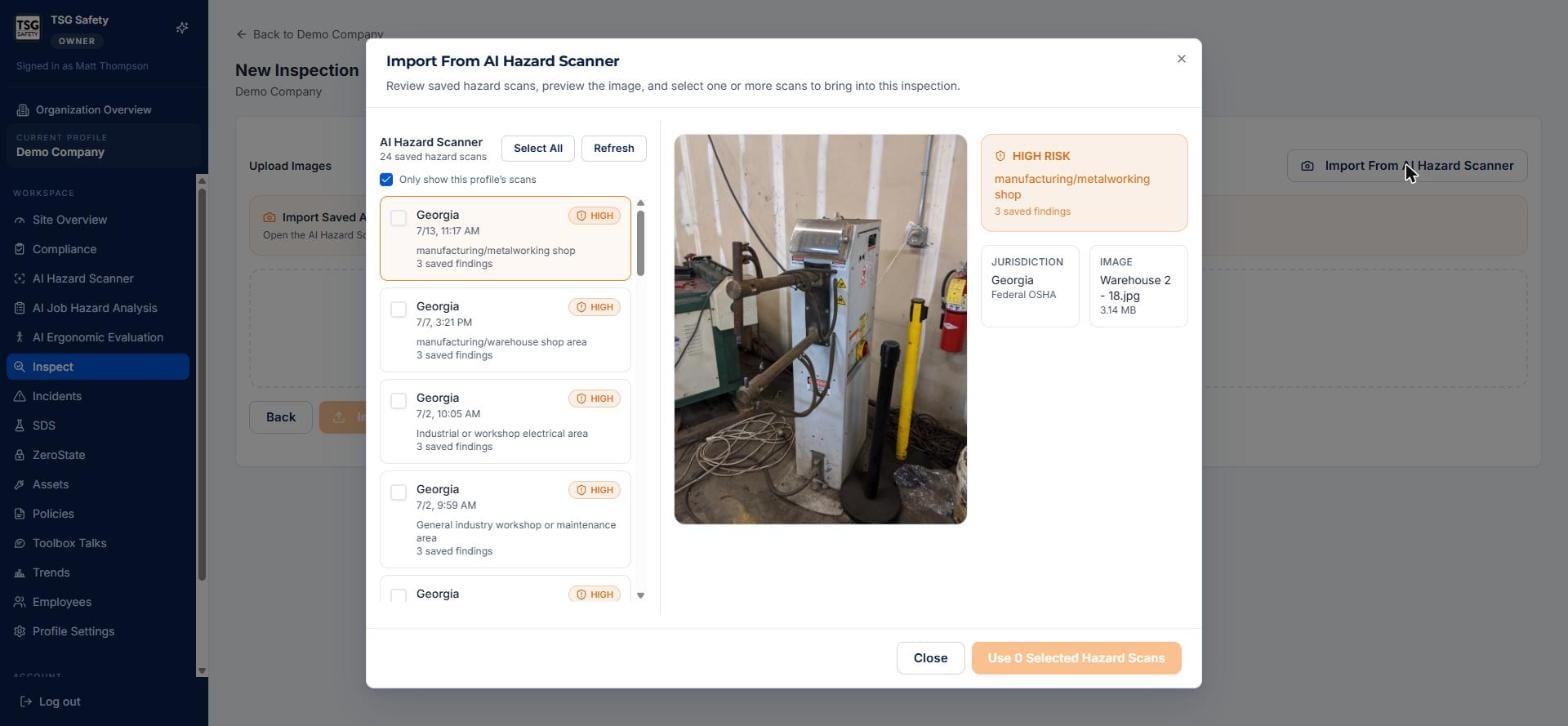The image size is (1568, 726).
Task: Open the Toolbox Talks section
Action: [x=98, y=543]
